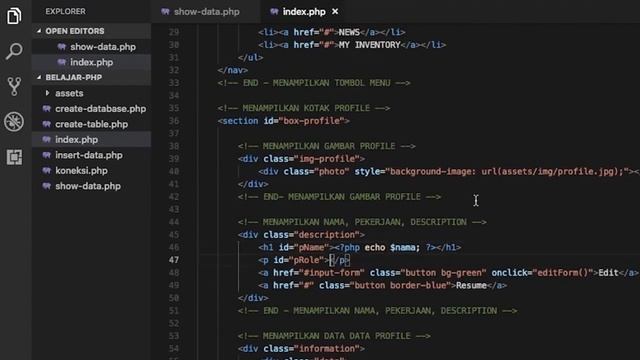Click line number 47 in the gutter
The image size is (640, 360).
pyautogui.click(x=174, y=260)
